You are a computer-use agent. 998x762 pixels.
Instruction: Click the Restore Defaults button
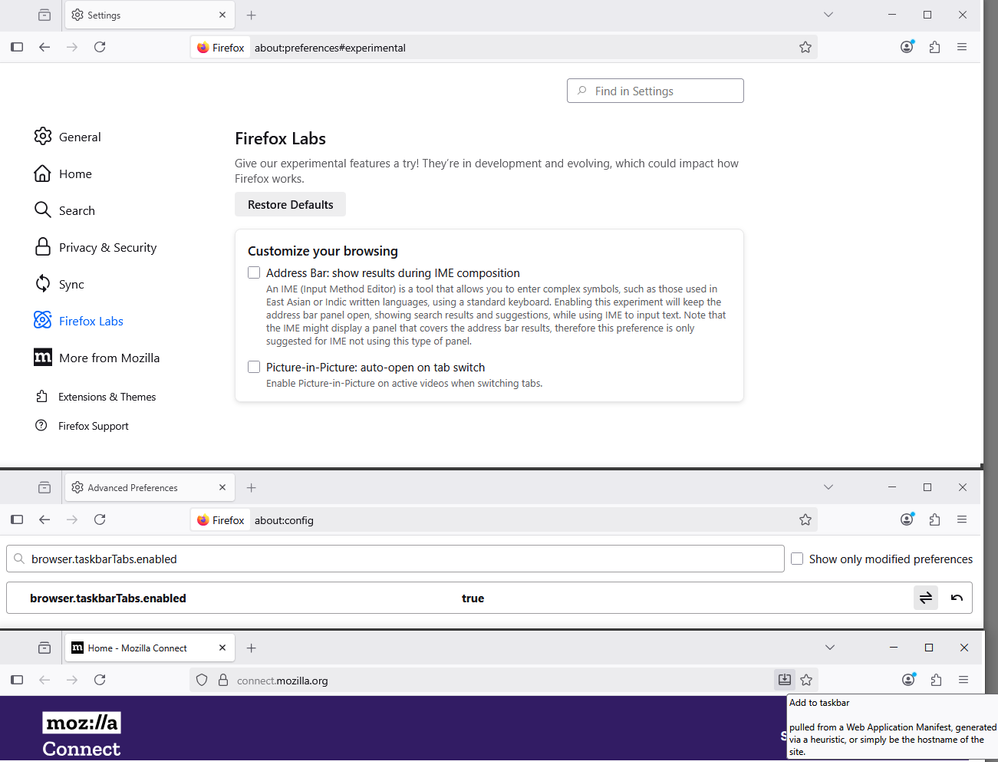[x=290, y=205]
